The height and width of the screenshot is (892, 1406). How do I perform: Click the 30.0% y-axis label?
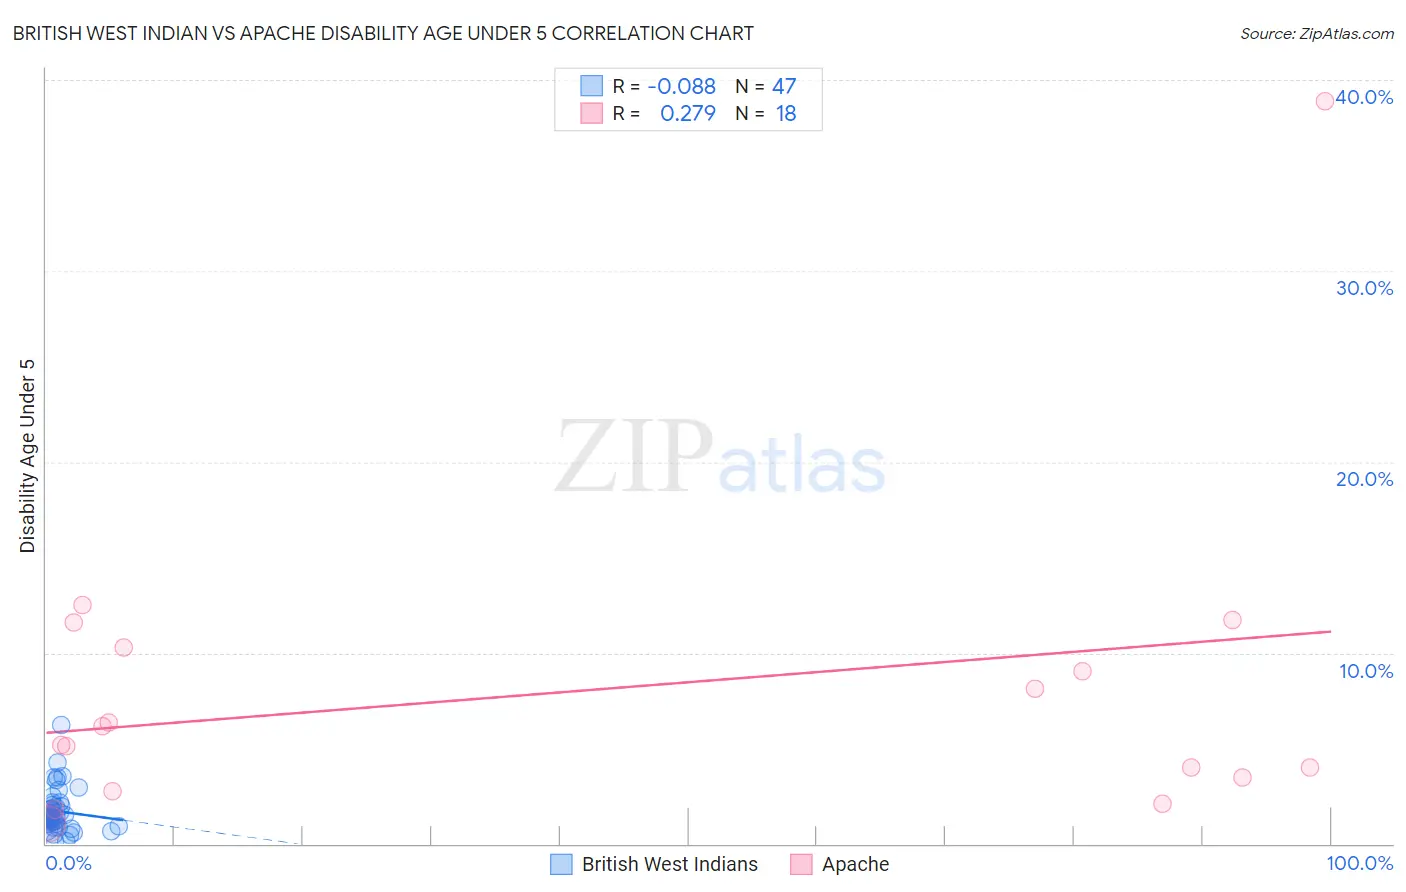pos(1364,288)
